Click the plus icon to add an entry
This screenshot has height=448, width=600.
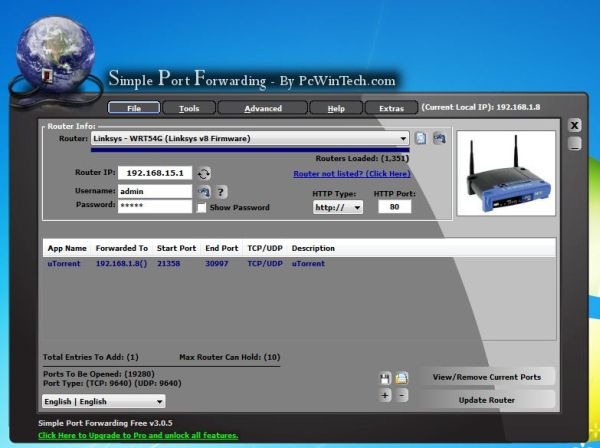[385, 395]
